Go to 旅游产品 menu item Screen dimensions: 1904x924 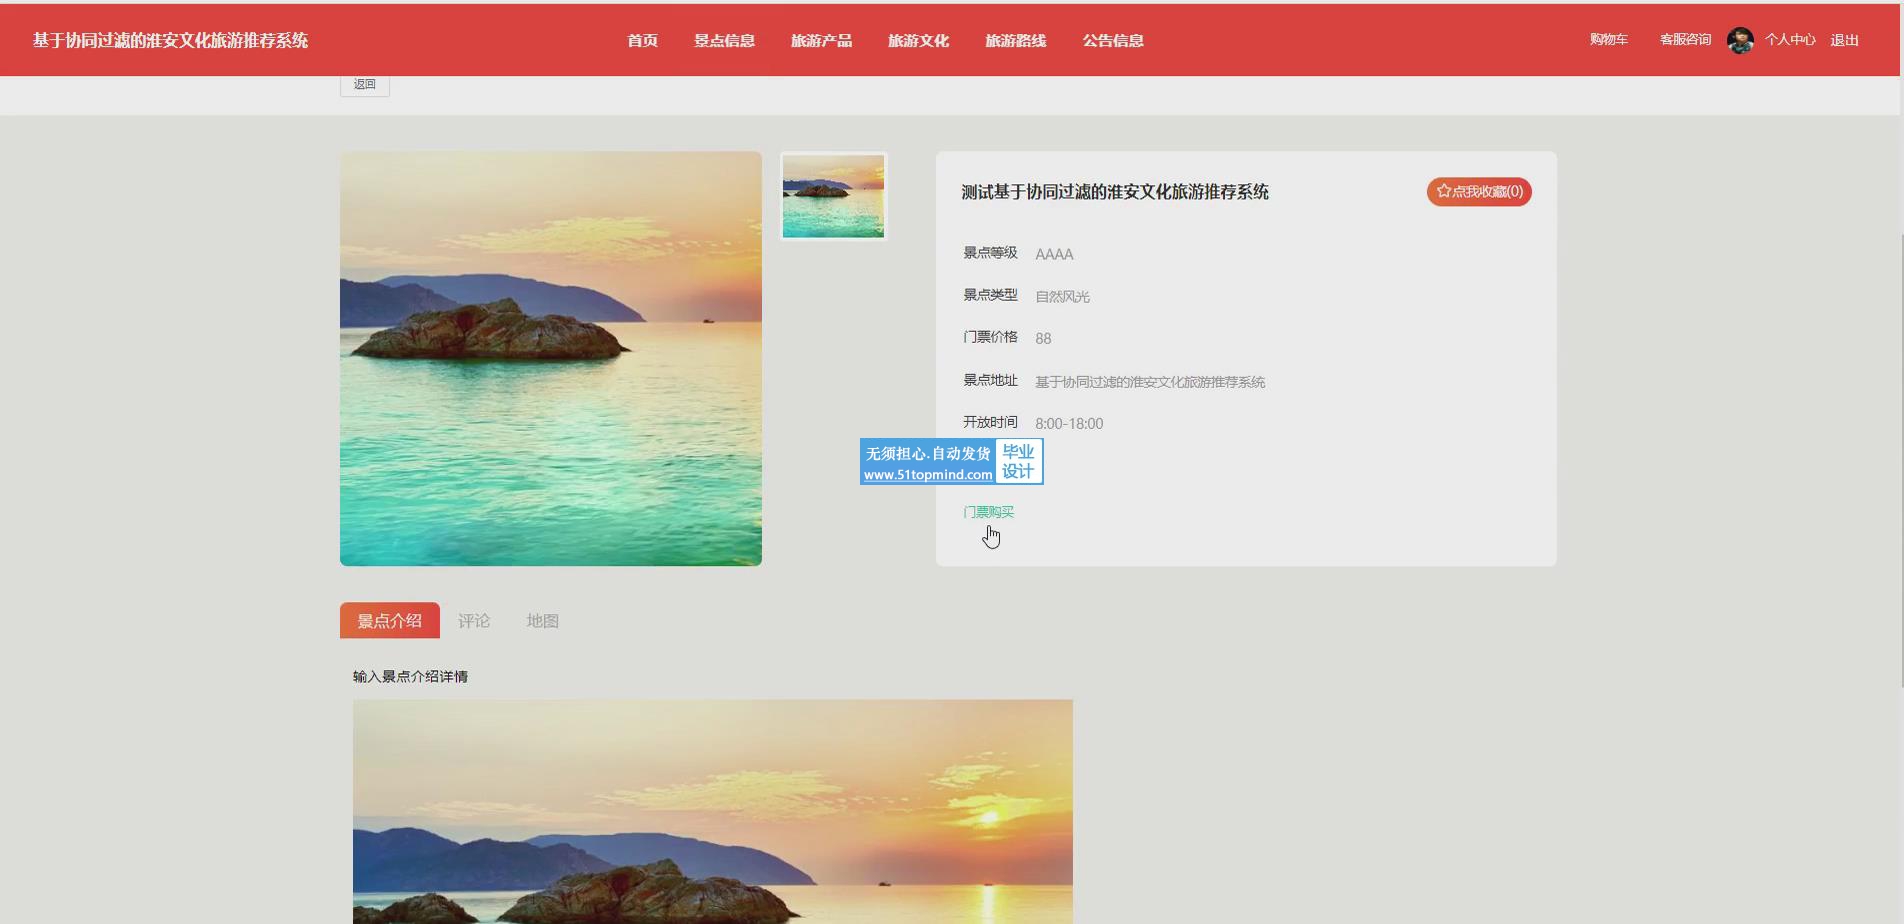[x=821, y=40]
